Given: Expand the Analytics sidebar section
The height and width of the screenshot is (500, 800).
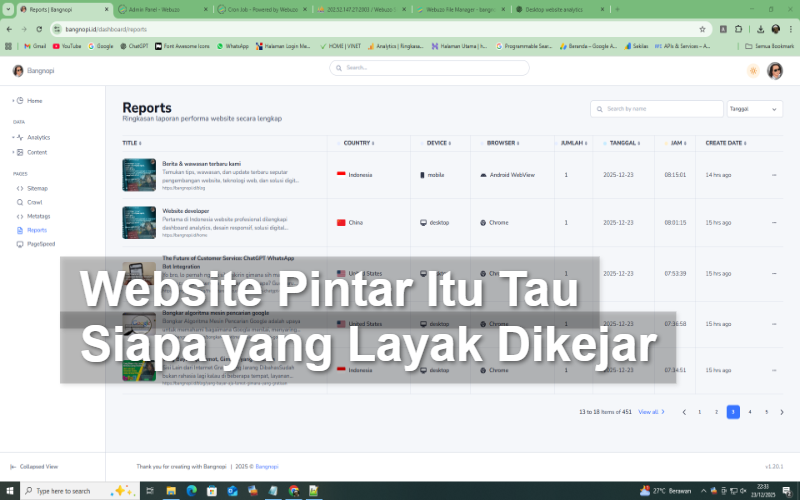Looking at the screenshot, I should (38, 137).
